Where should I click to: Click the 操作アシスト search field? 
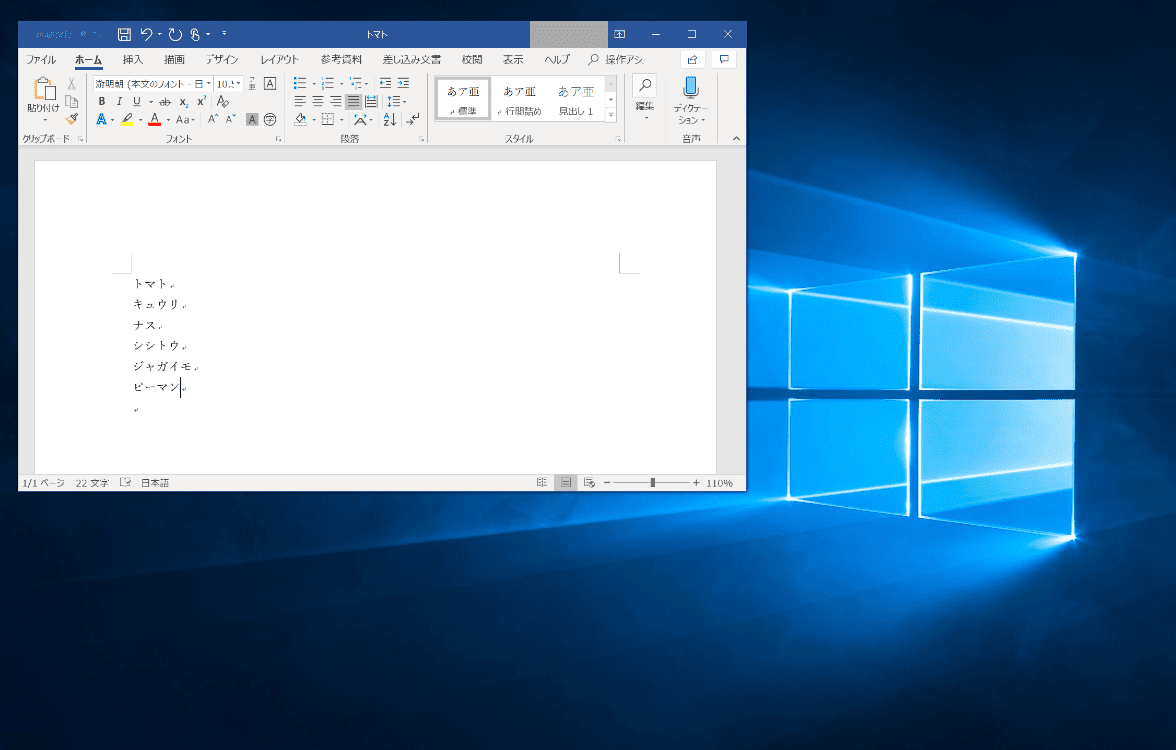coord(616,60)
